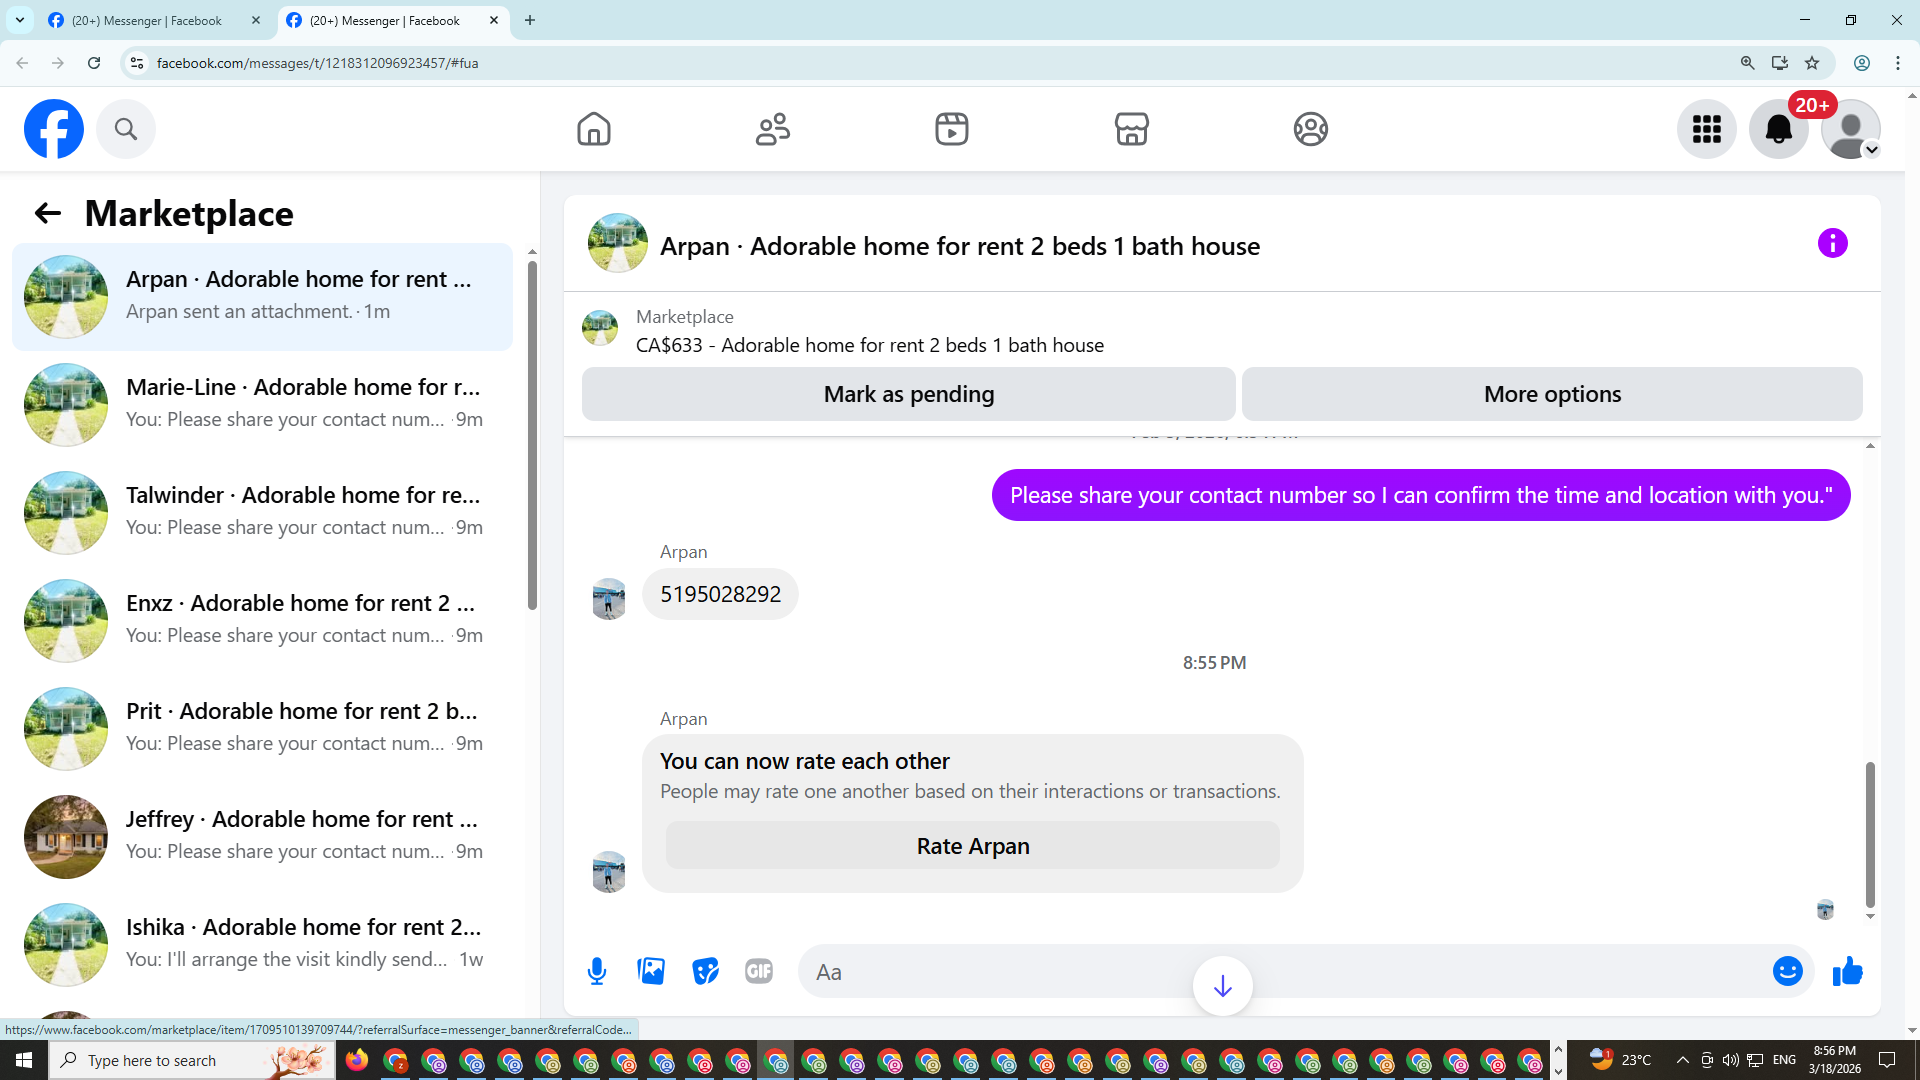This screenshot has height=1080, width=1920.
Task: Choose a sticker with the sticker icon
Action: point(705,971)
